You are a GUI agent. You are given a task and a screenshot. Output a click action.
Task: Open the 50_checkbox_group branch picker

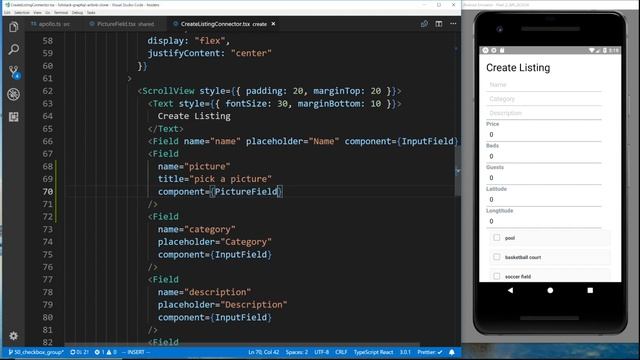pyautogui.click(x=36, y=352)
